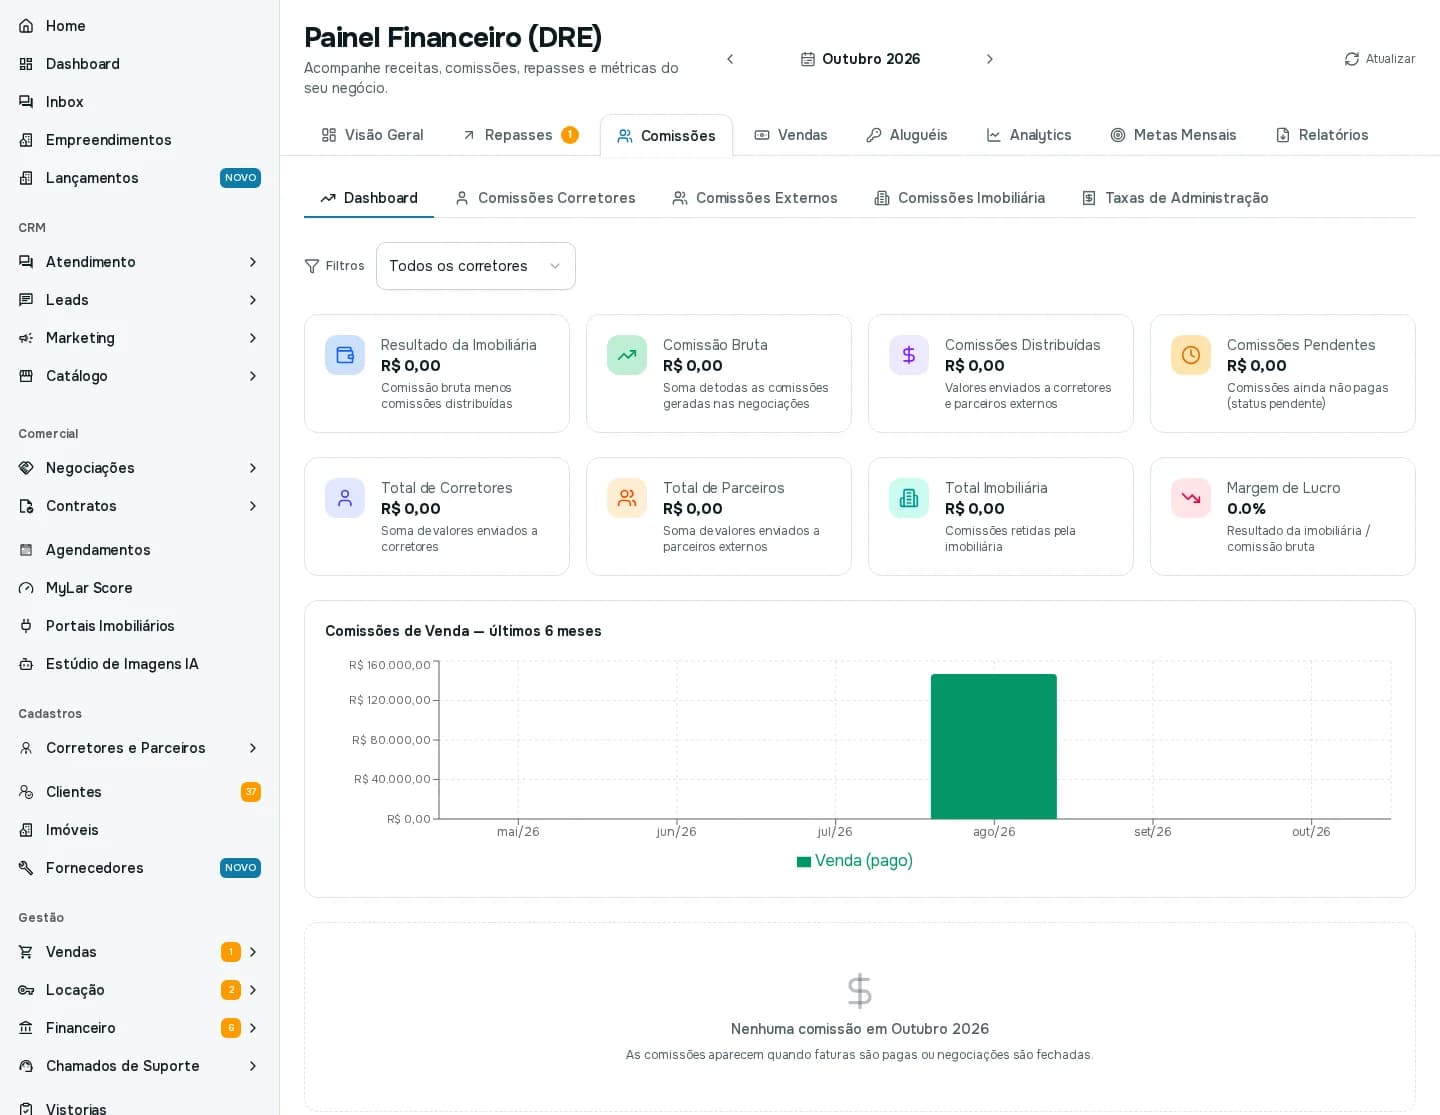Go to the next month
Screen dimensions: 1440x1115
[990, 59]
